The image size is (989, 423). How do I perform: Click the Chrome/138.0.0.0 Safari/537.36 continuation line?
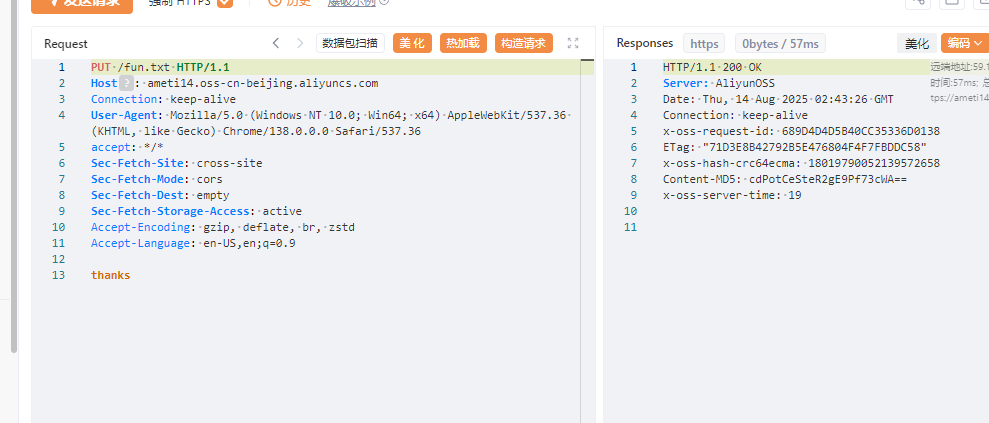[255, 131]
